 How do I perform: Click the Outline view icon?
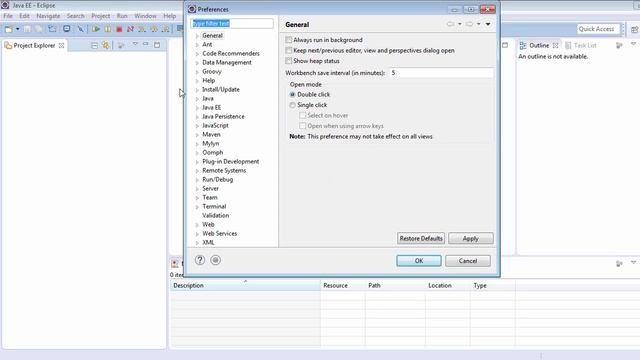(x=523, y=45)
